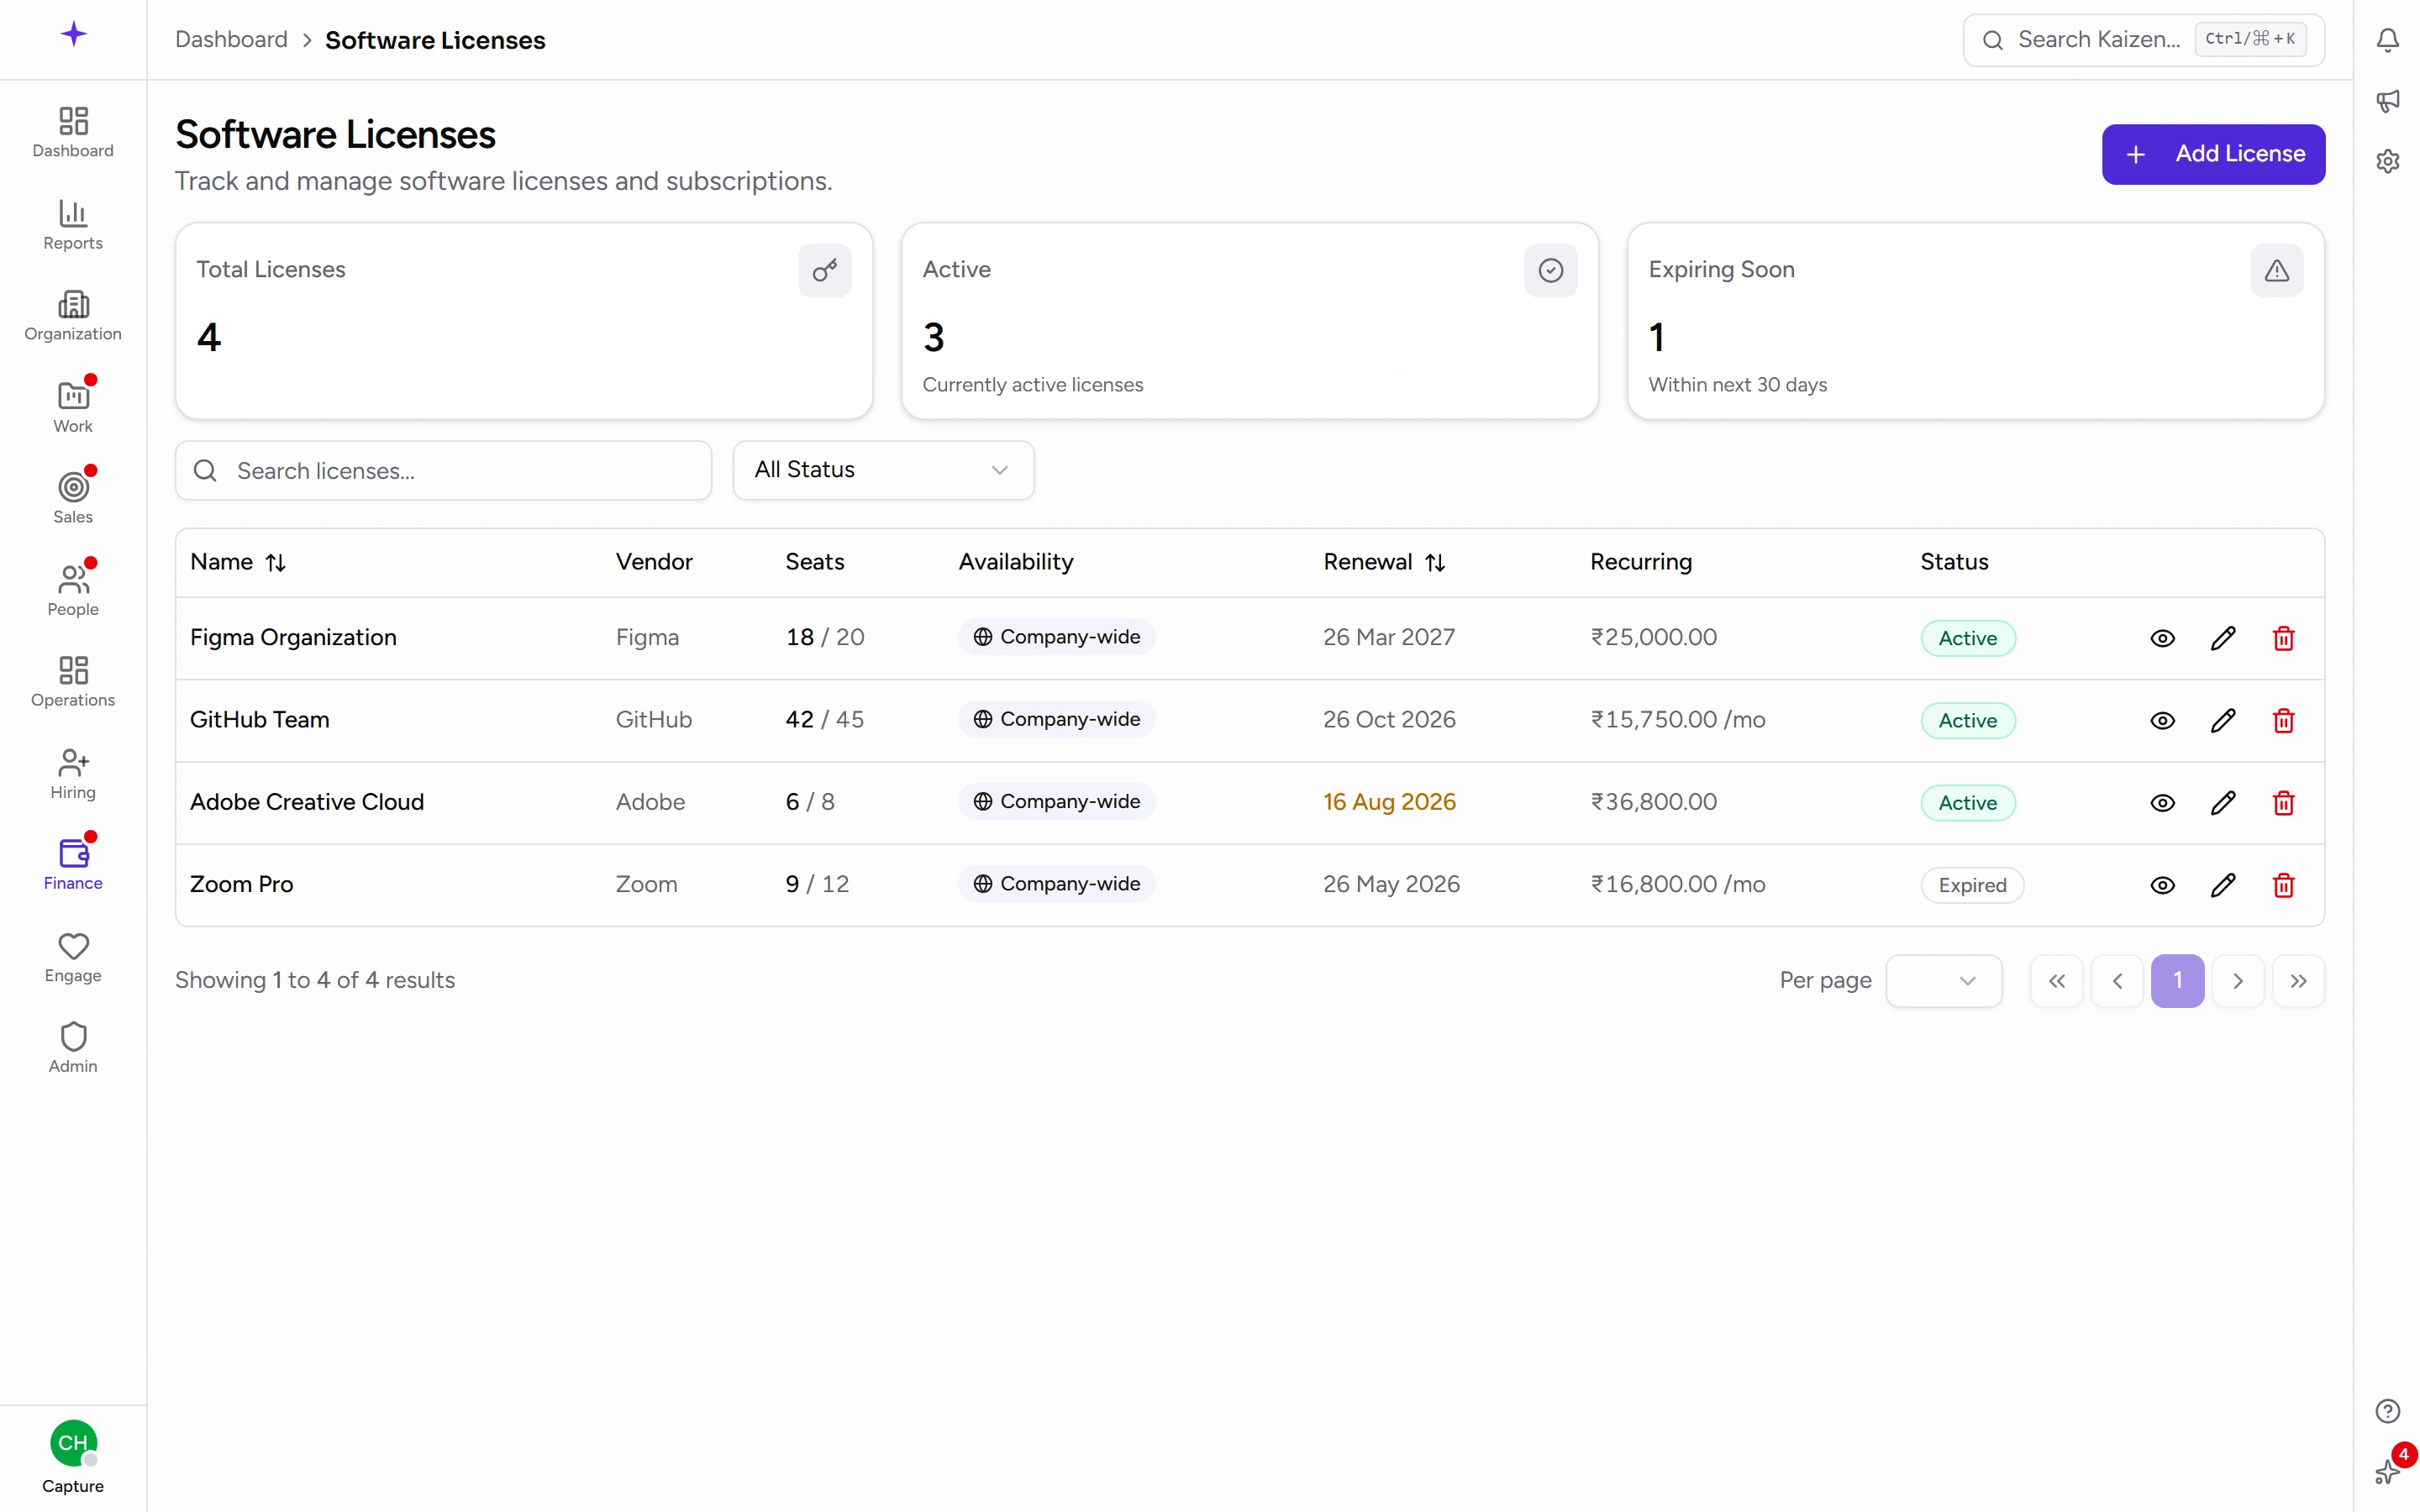
Task: Click the Adobe Creative Cloud license name
Action: click(307, 802)
